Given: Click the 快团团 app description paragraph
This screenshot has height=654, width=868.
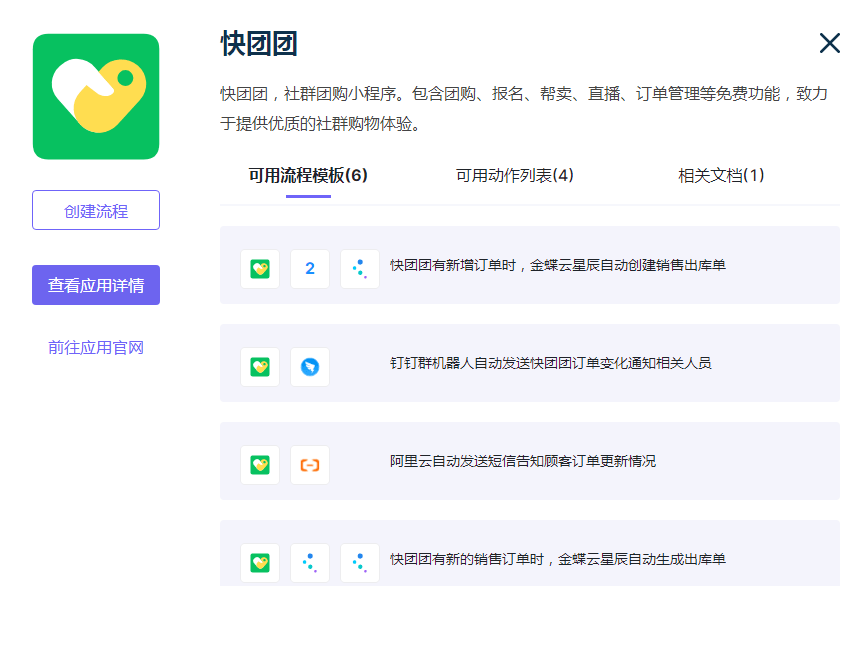Looking at the screenshot, I should [x=524, y=109].
